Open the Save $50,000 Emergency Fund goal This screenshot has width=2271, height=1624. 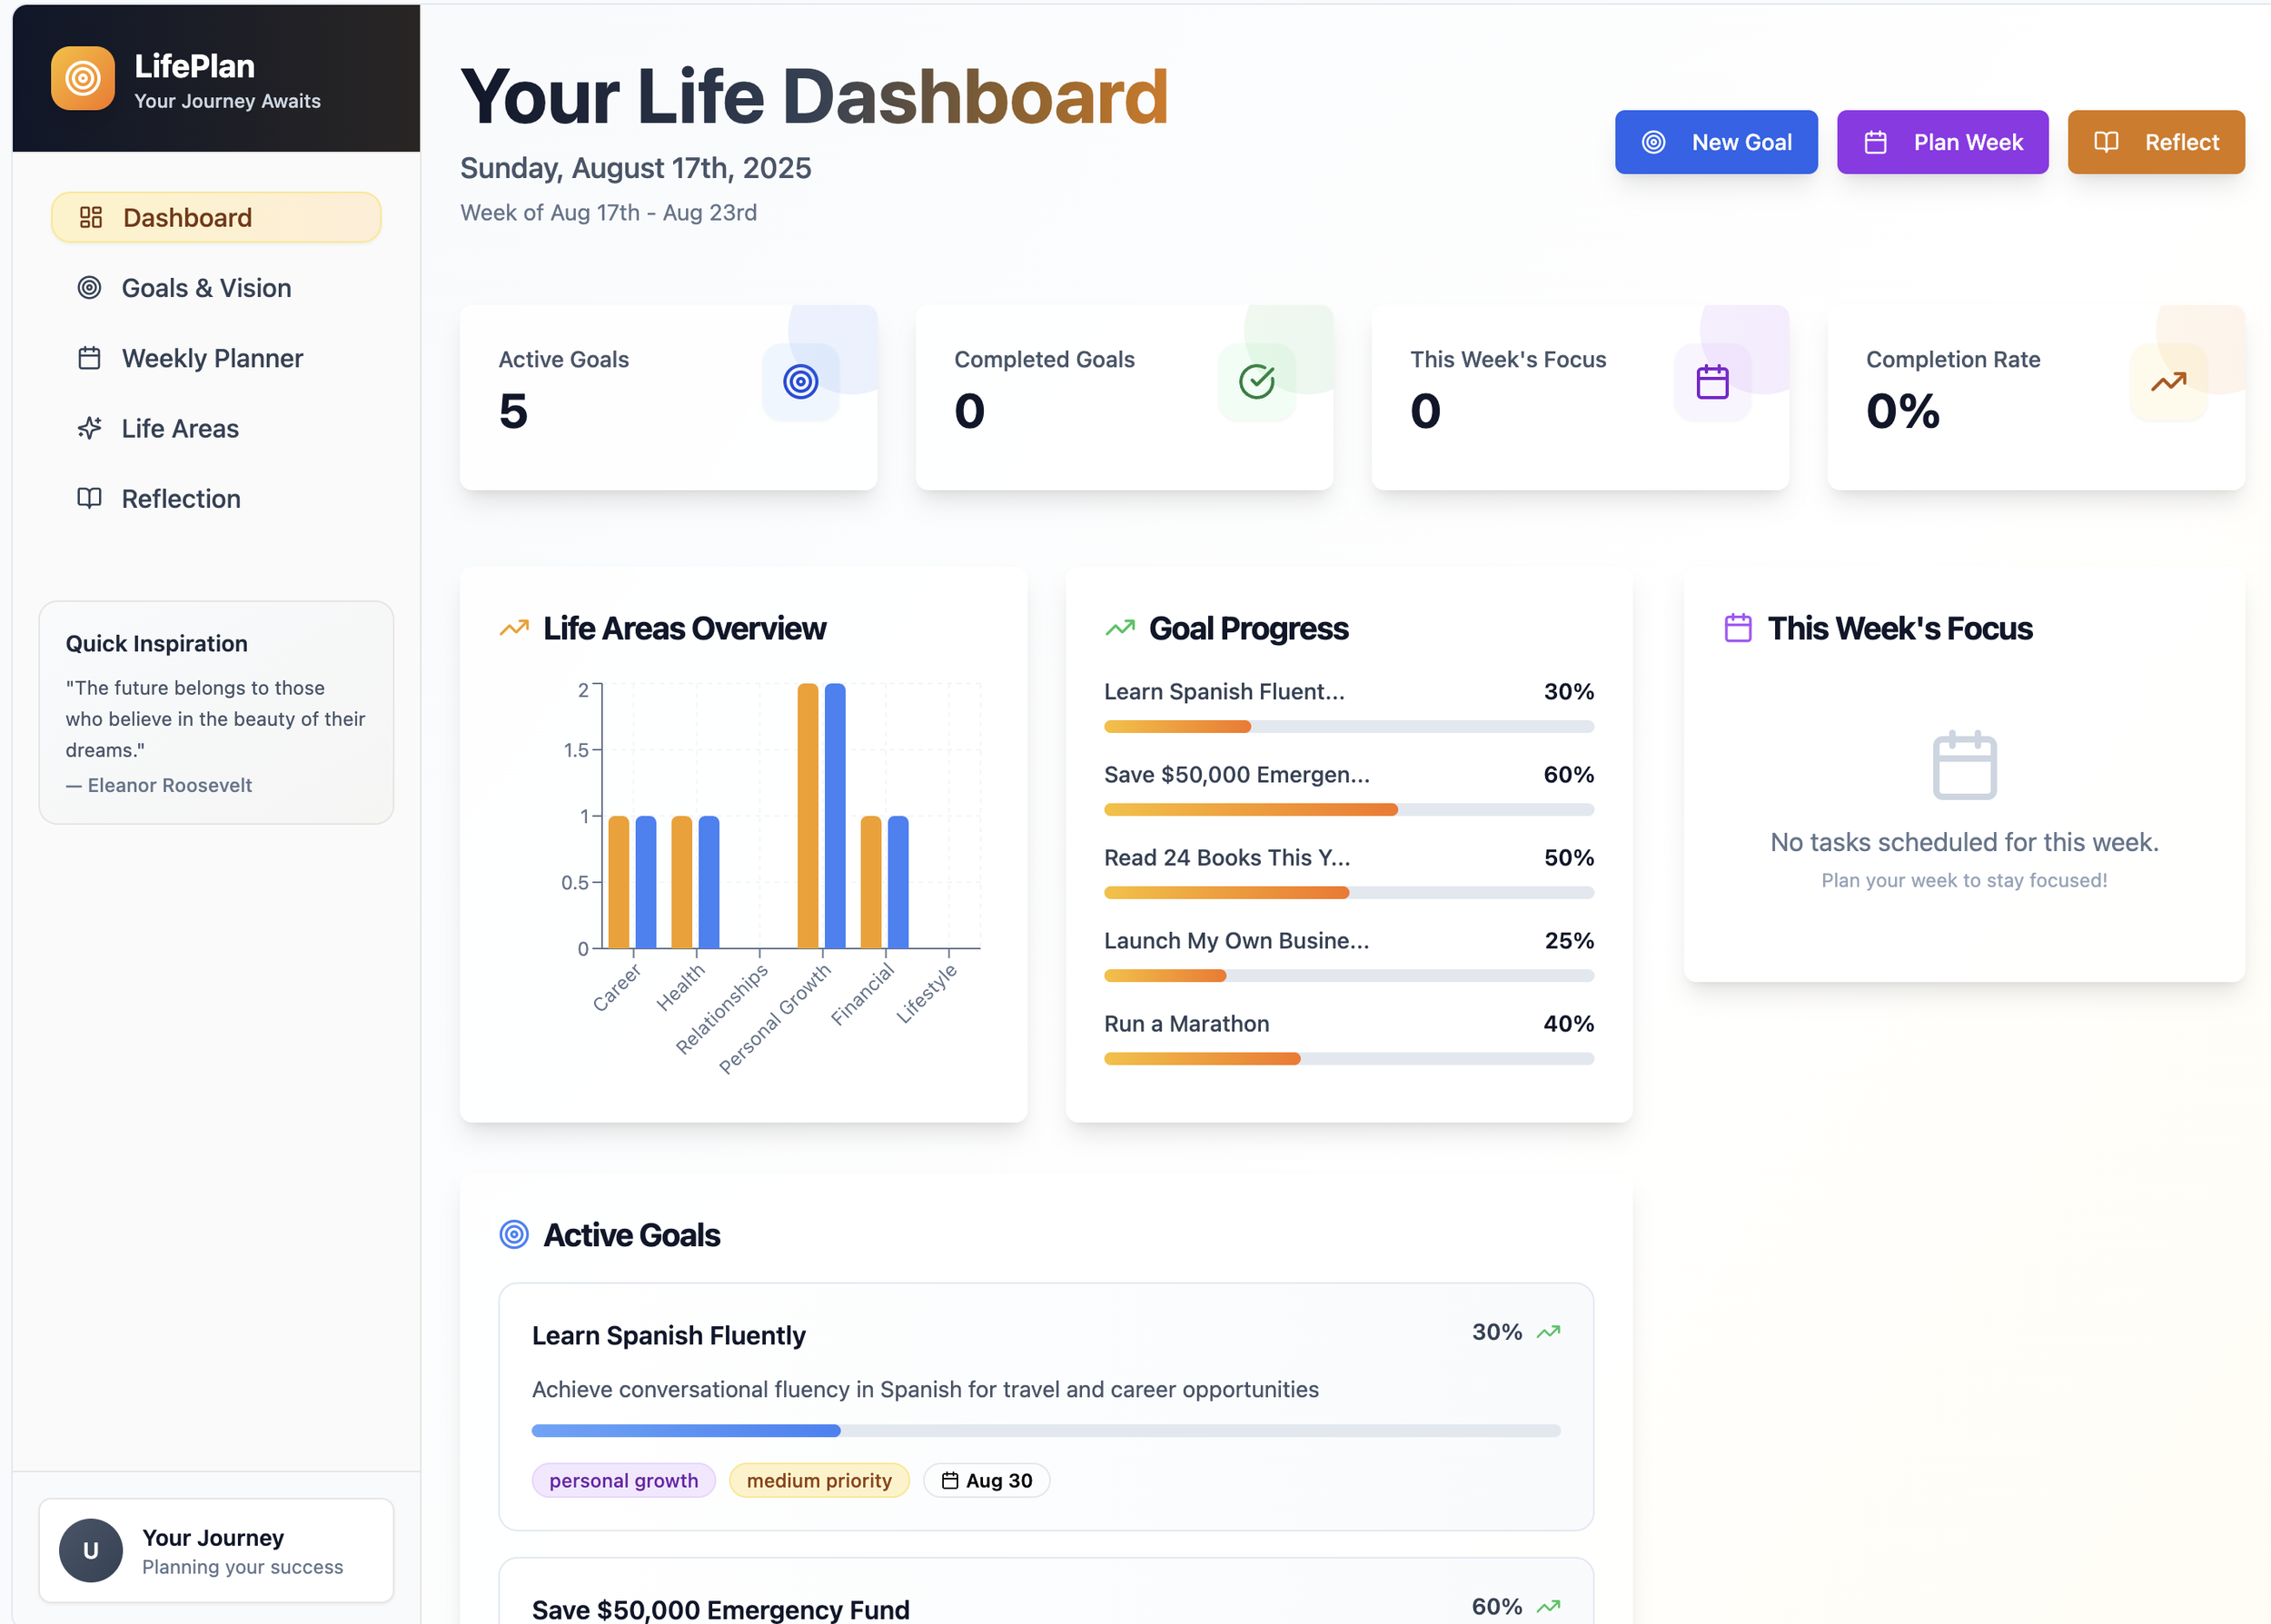[x=1046, y=1591]
